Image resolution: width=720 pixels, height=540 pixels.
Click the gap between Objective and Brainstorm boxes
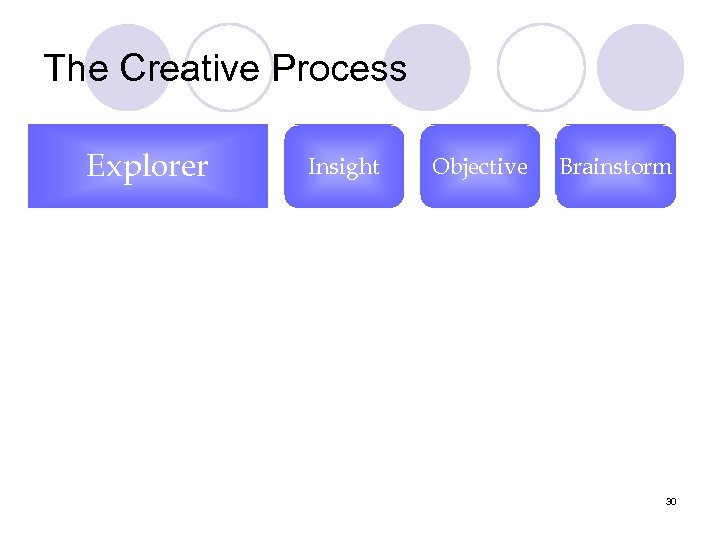point(547,166)
